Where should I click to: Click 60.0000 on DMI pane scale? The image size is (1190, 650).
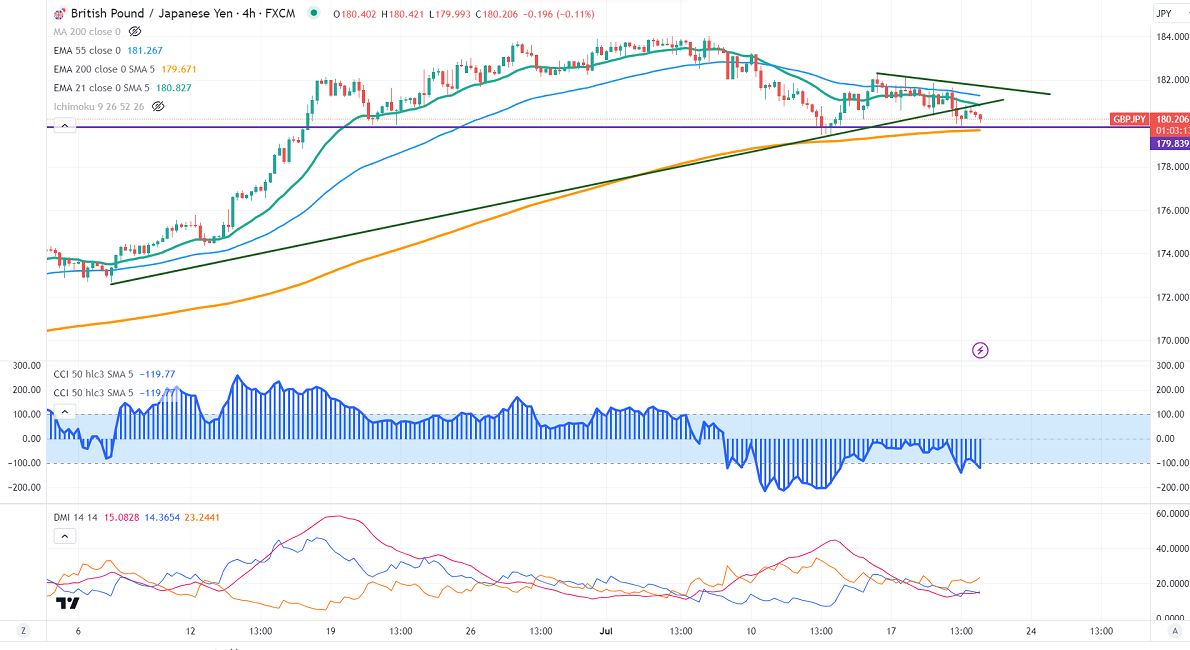coord(1172,514)
